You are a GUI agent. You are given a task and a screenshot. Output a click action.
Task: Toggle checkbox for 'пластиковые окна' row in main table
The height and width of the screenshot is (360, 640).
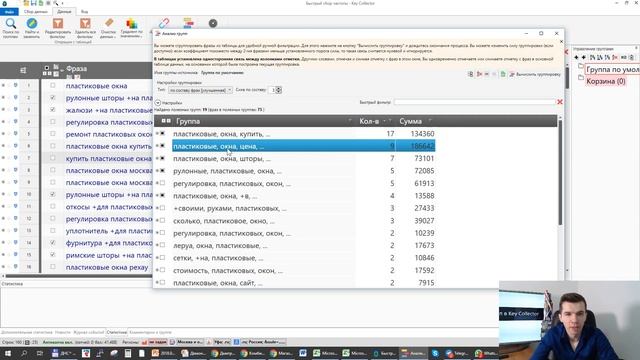(x=53, y=85)
